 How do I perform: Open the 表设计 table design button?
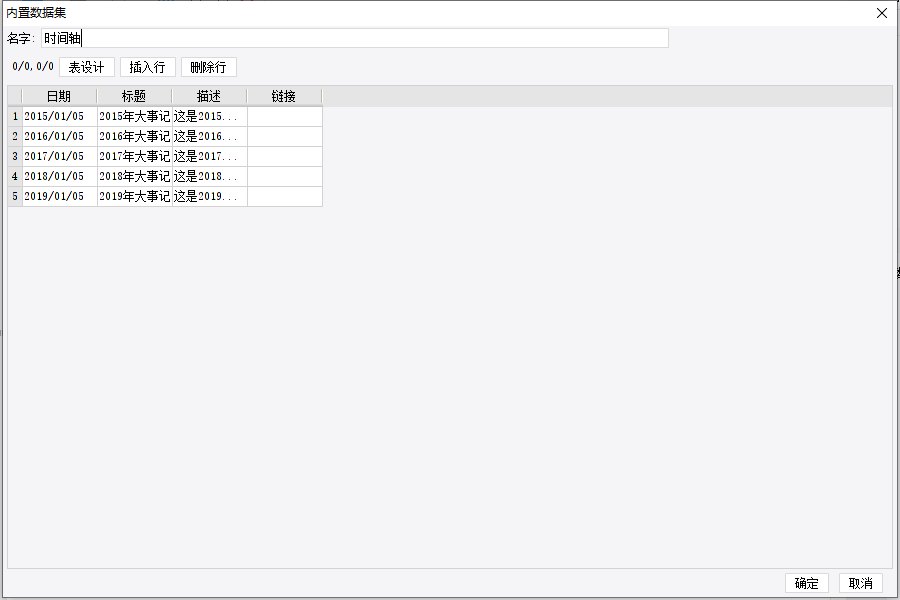87,67
